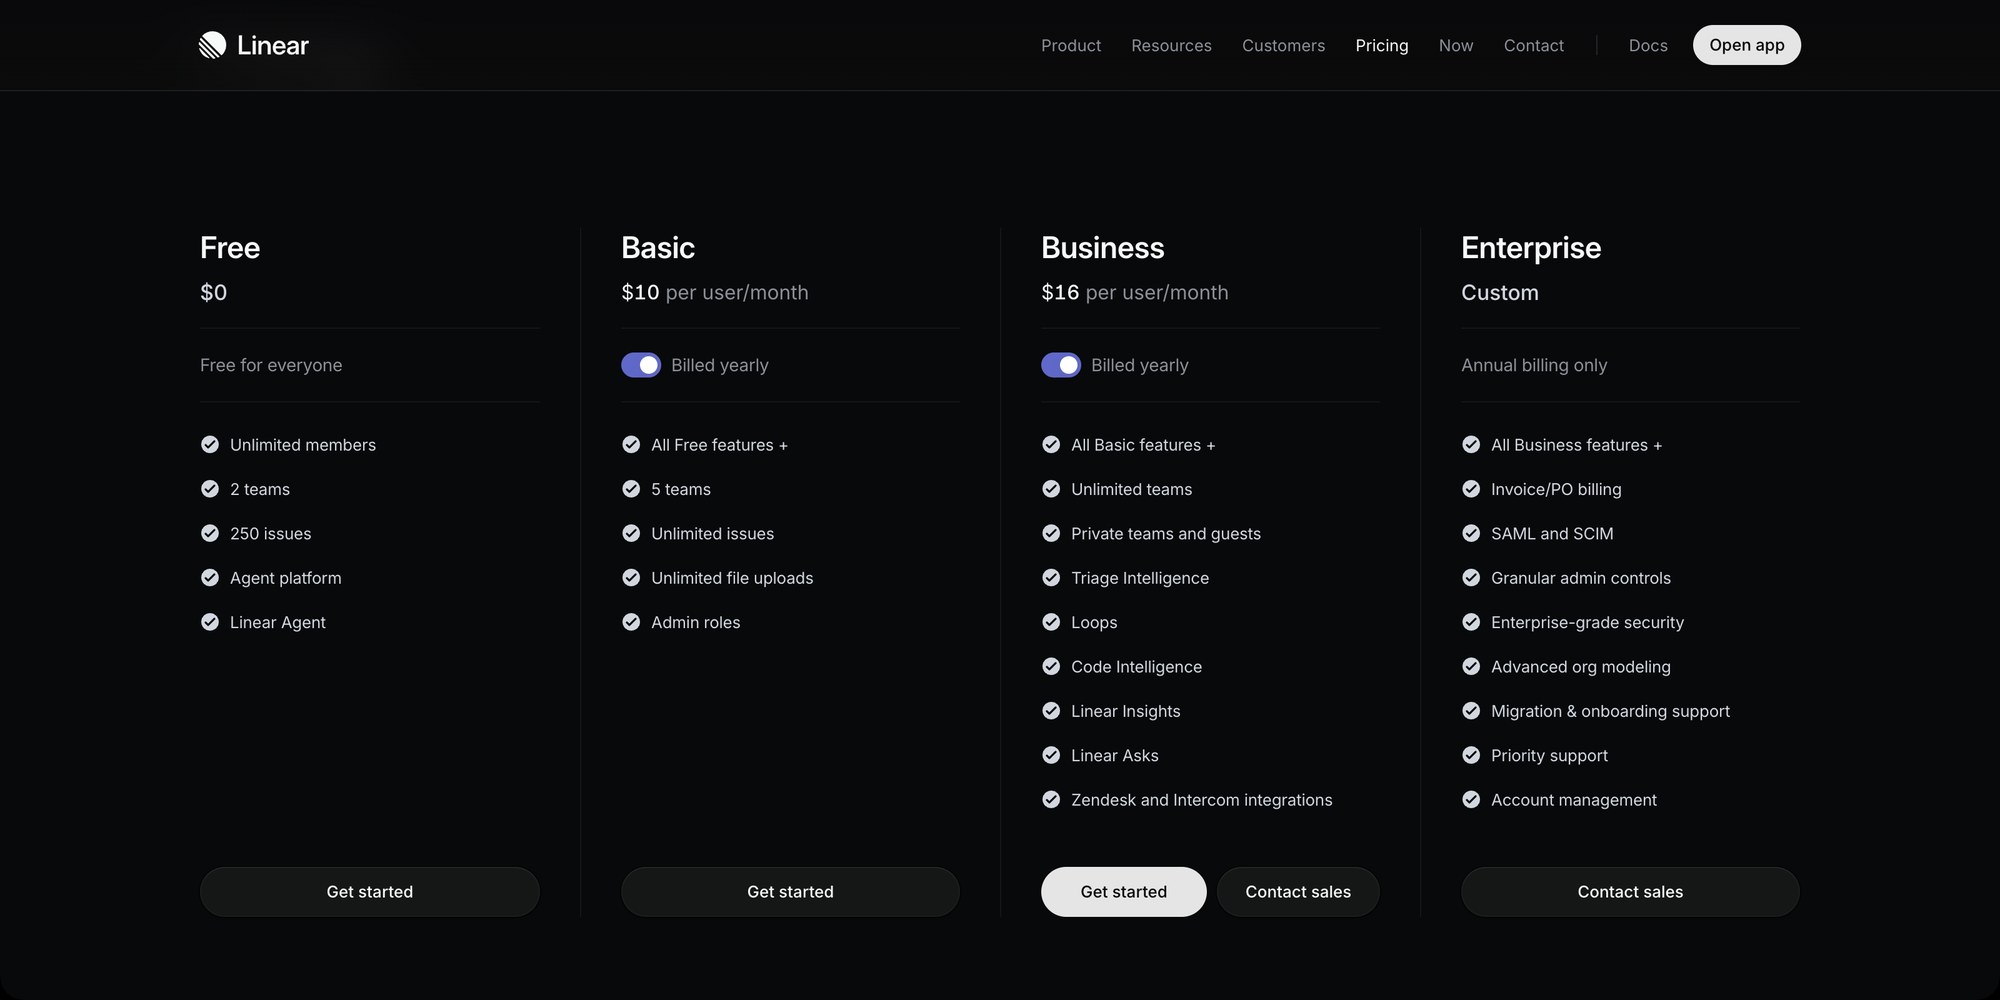This screenshot has height=1000, width=2000.
Task: Click checkmark beside Migration & onboarding support
Action: [1471, 711]
